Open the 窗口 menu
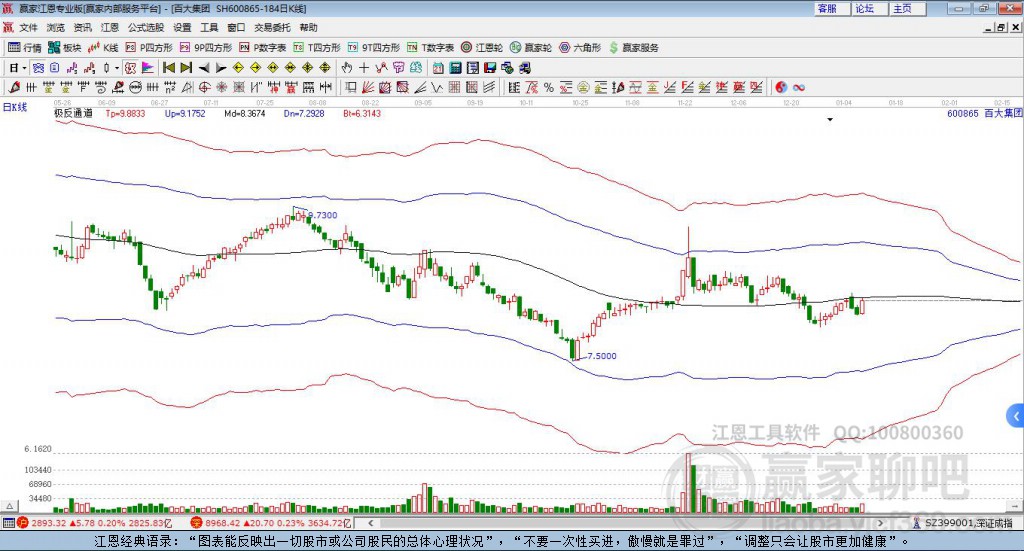The image size is (1024, 551). [236, 27]
